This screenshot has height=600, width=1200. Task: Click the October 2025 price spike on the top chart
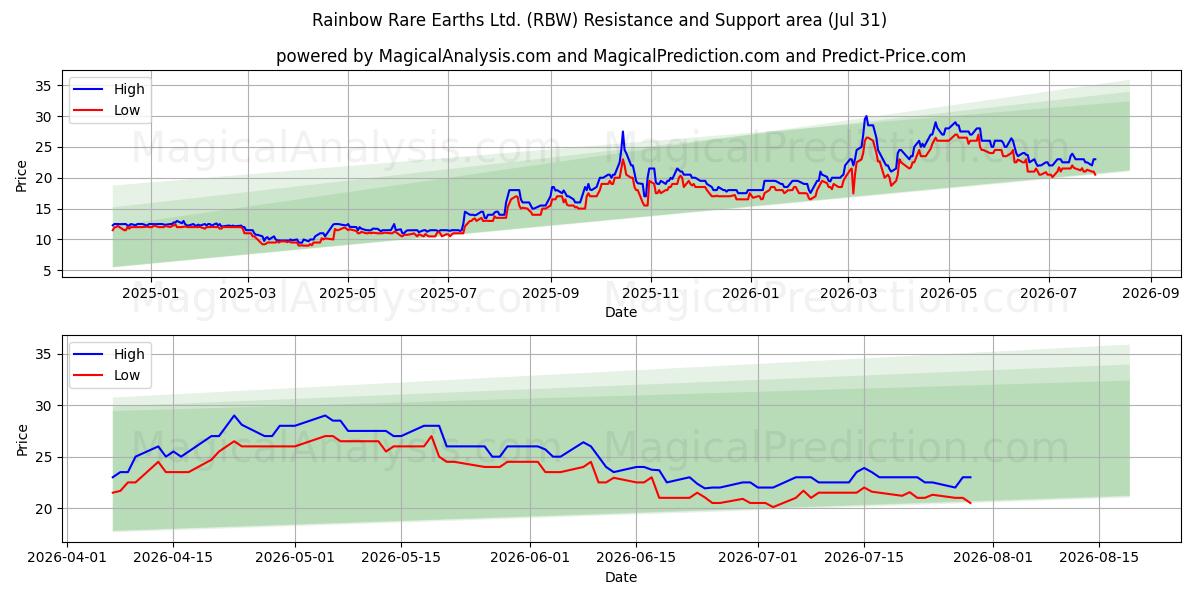click(x=623, y=132)
